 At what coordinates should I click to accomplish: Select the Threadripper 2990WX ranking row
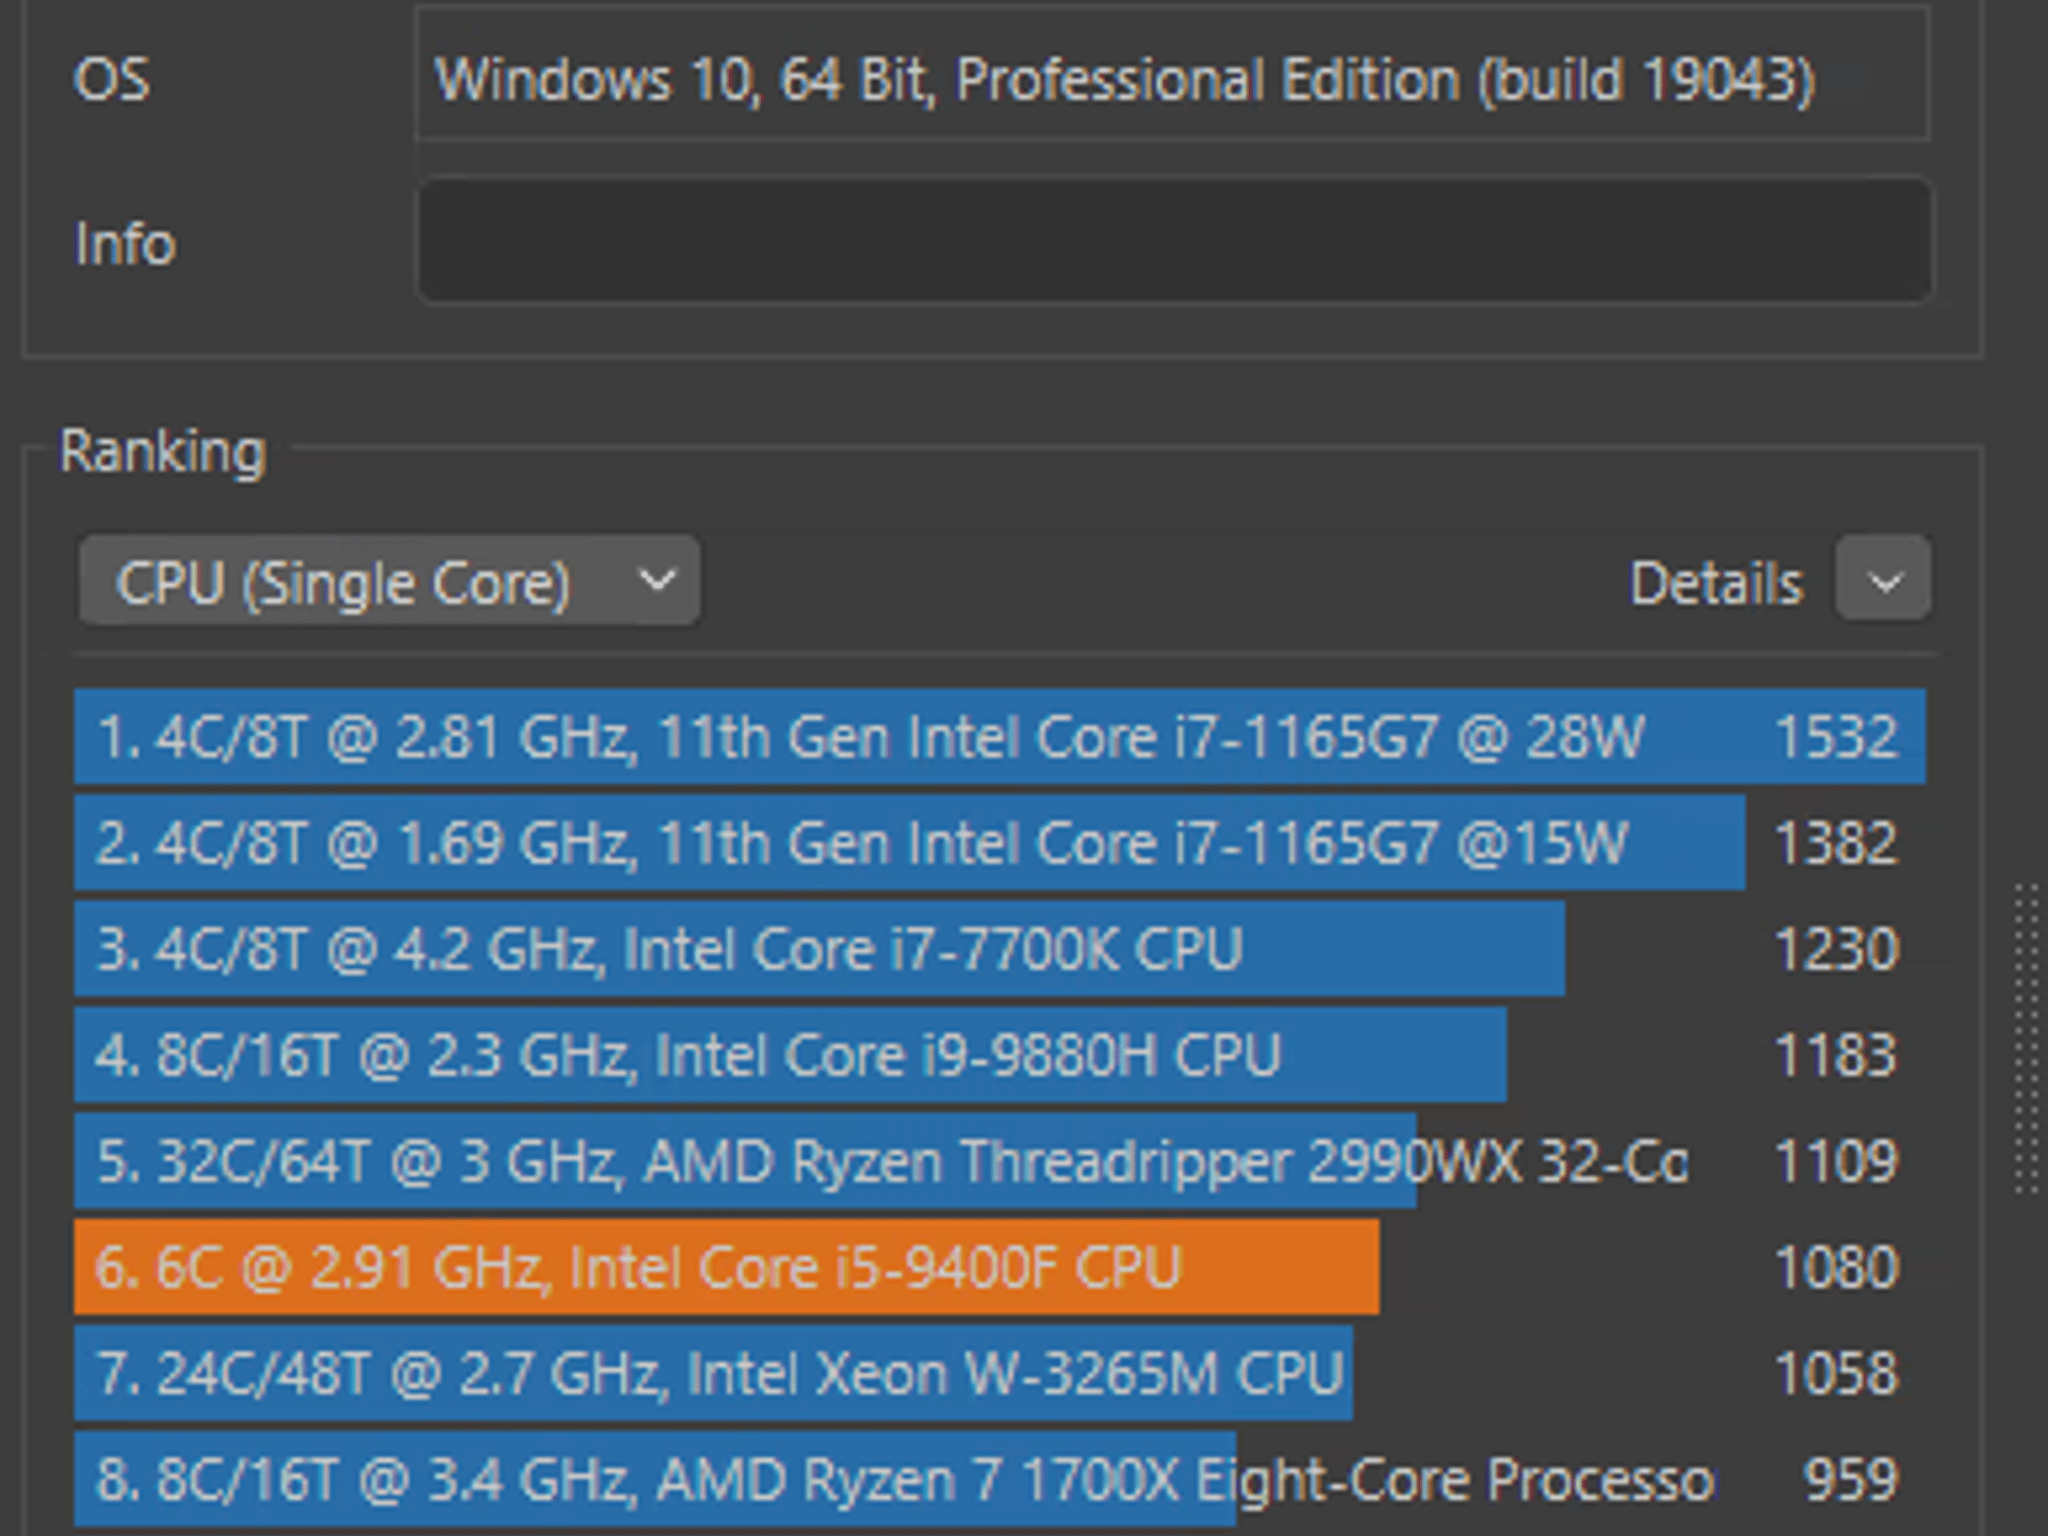1000,1161
